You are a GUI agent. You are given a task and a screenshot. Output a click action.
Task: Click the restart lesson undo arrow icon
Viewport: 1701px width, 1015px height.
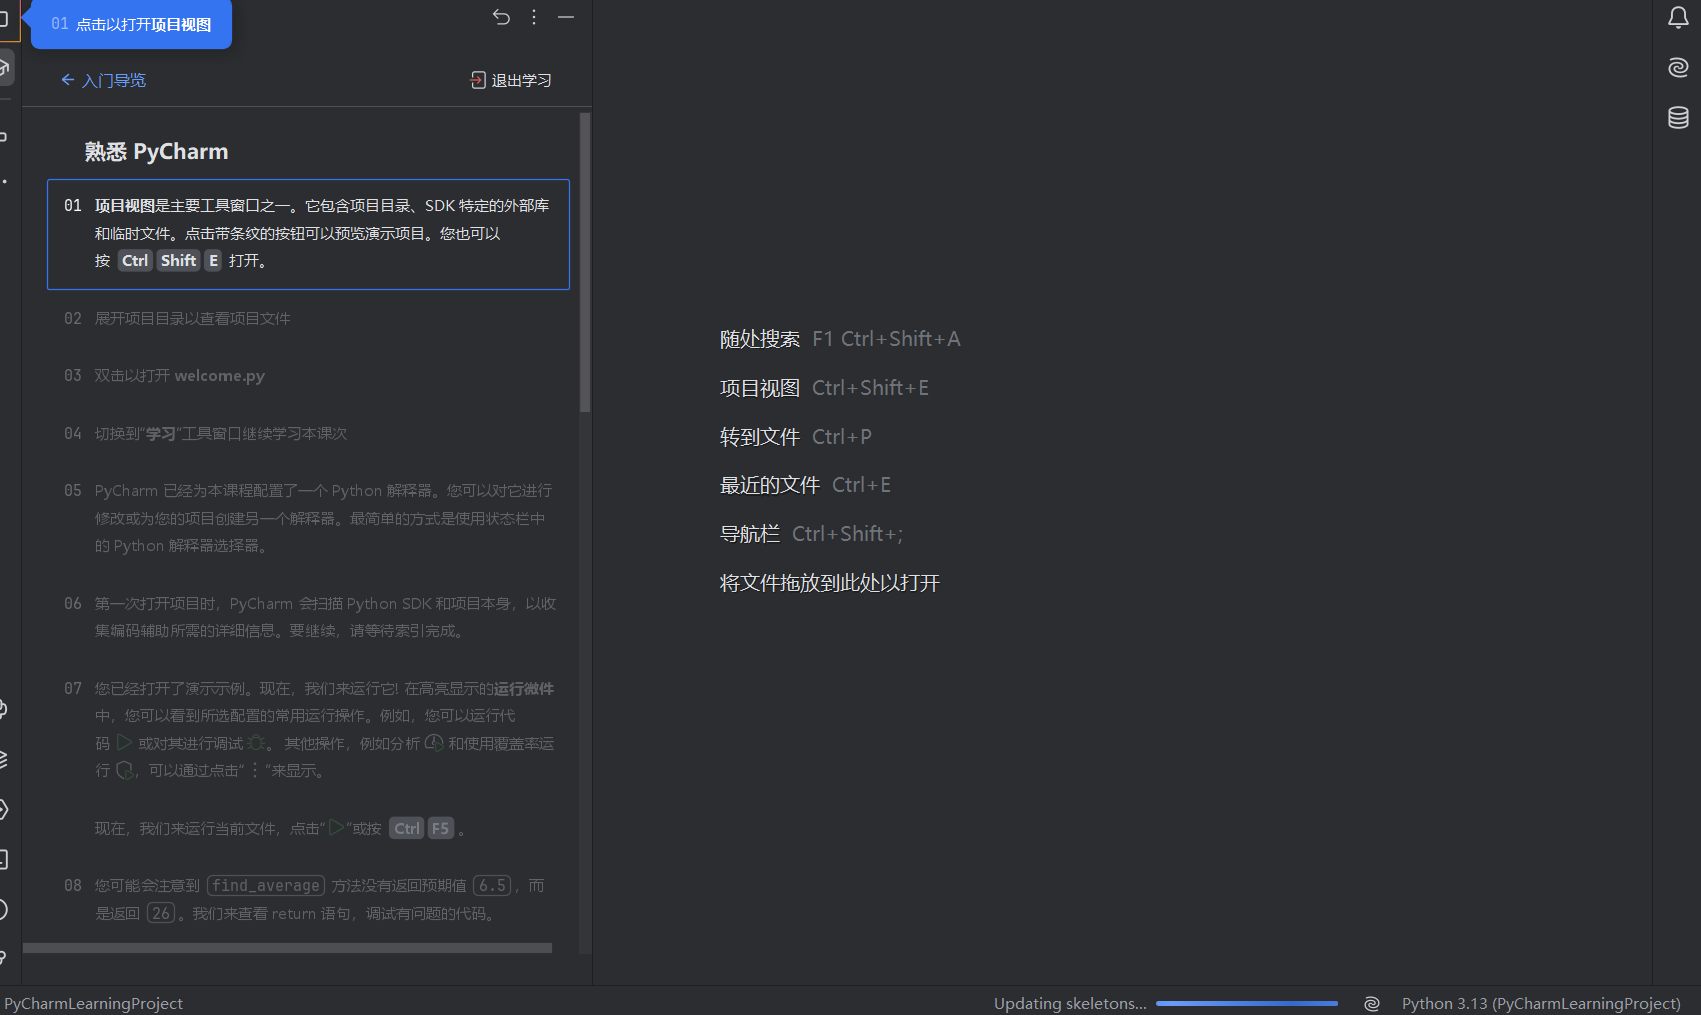coord(501,17)
